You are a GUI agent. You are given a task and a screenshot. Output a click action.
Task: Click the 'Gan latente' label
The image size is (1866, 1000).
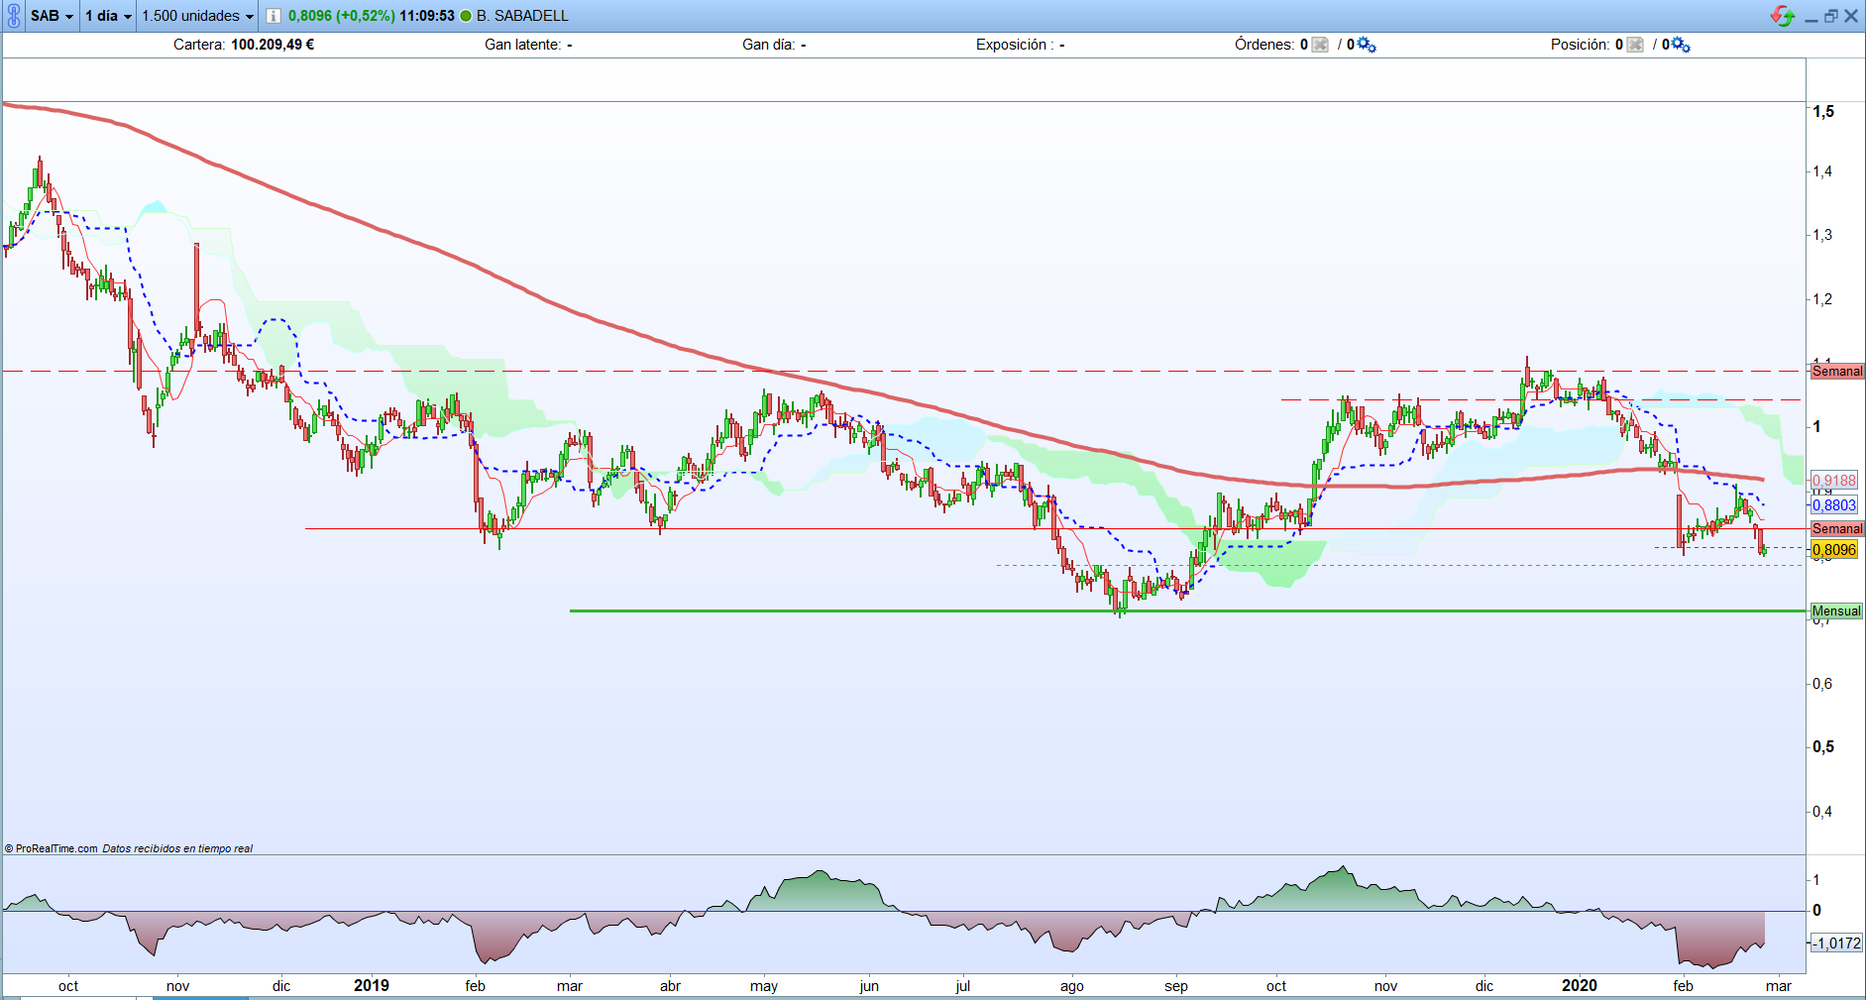pyautogui.click(x=523, y=44)
